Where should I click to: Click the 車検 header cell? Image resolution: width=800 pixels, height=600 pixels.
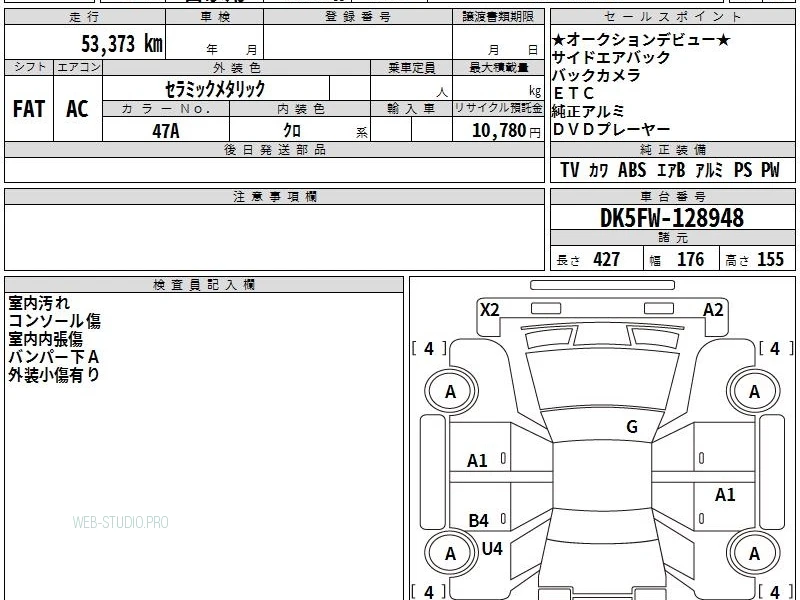click(x=215, y=17)
